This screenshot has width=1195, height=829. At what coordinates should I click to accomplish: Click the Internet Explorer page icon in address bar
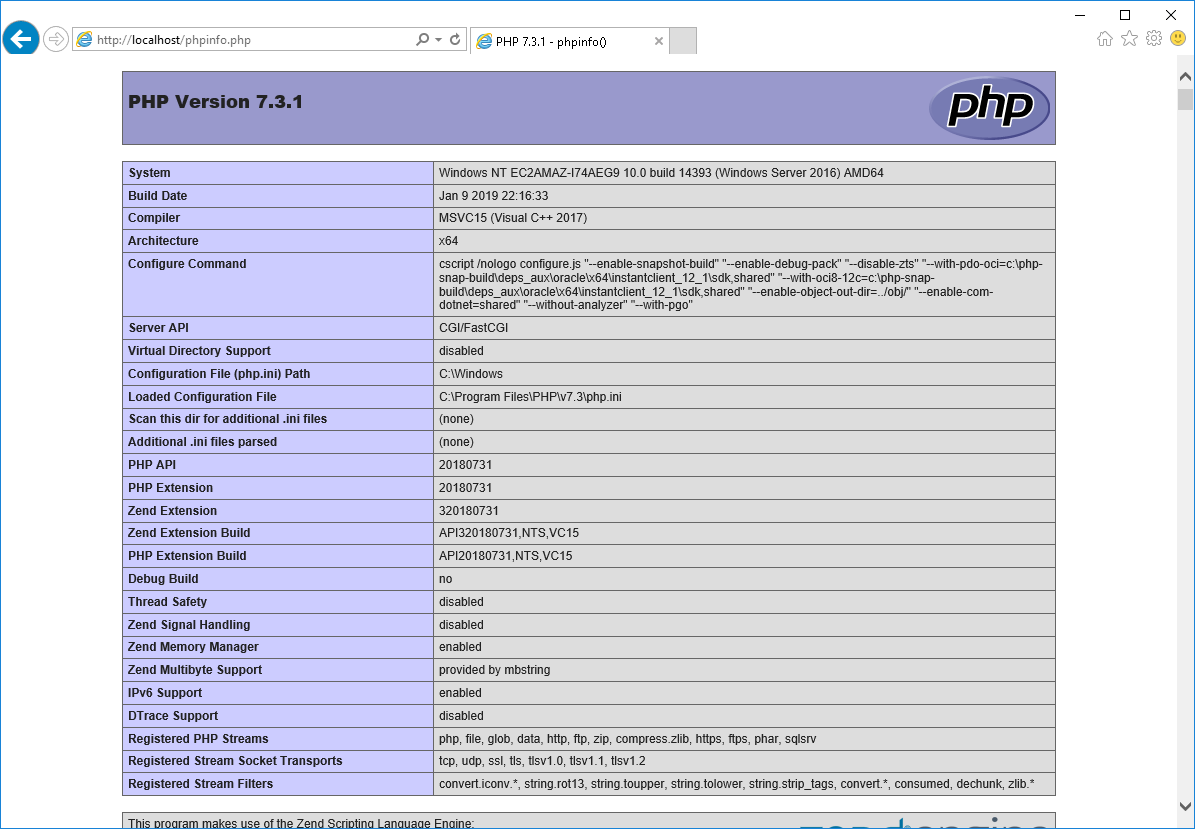click(x=84, y=40)
